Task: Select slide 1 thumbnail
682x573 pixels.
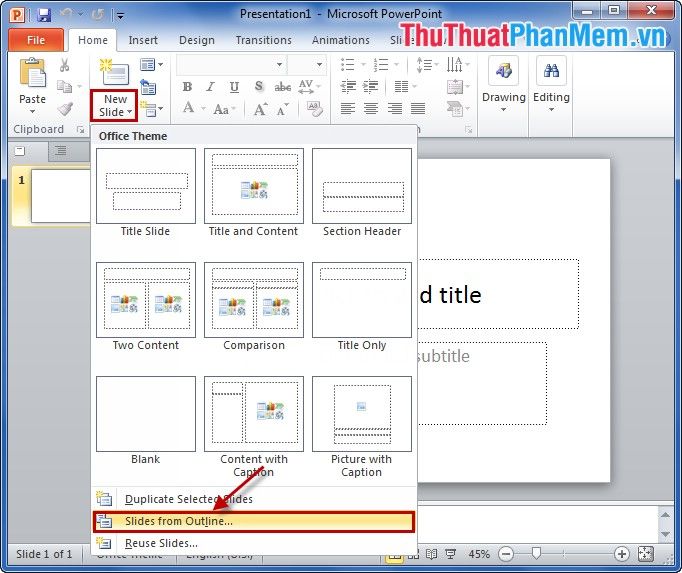Action: pyautogui.click(x=60, y=196)
